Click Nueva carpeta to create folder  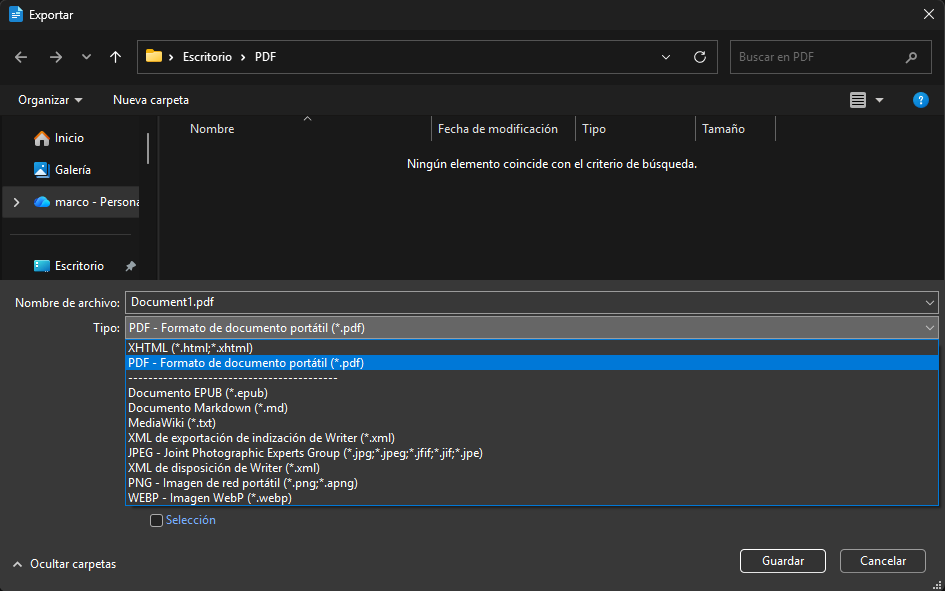(151, 100)
